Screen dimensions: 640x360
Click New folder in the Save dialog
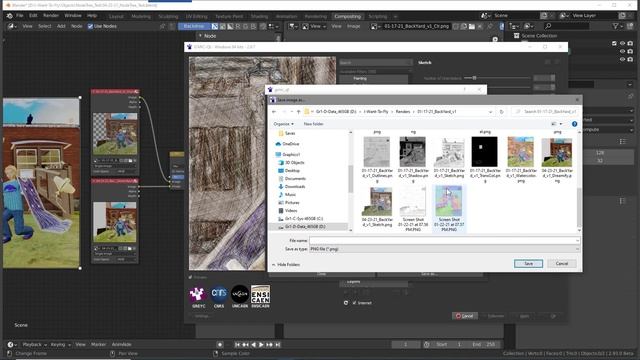click(x=313, y=124)
